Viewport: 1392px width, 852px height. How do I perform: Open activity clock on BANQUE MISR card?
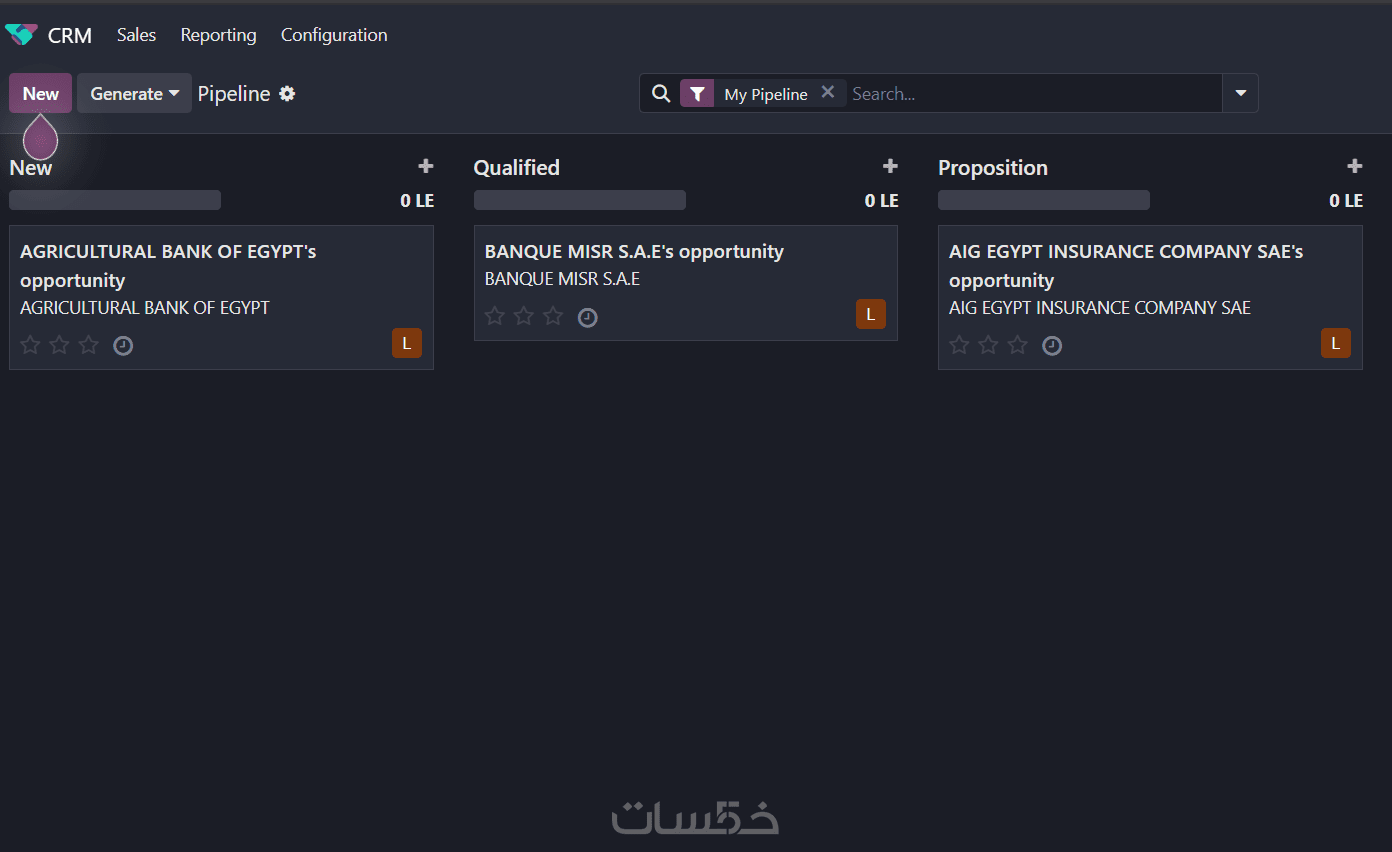[588, 317]
